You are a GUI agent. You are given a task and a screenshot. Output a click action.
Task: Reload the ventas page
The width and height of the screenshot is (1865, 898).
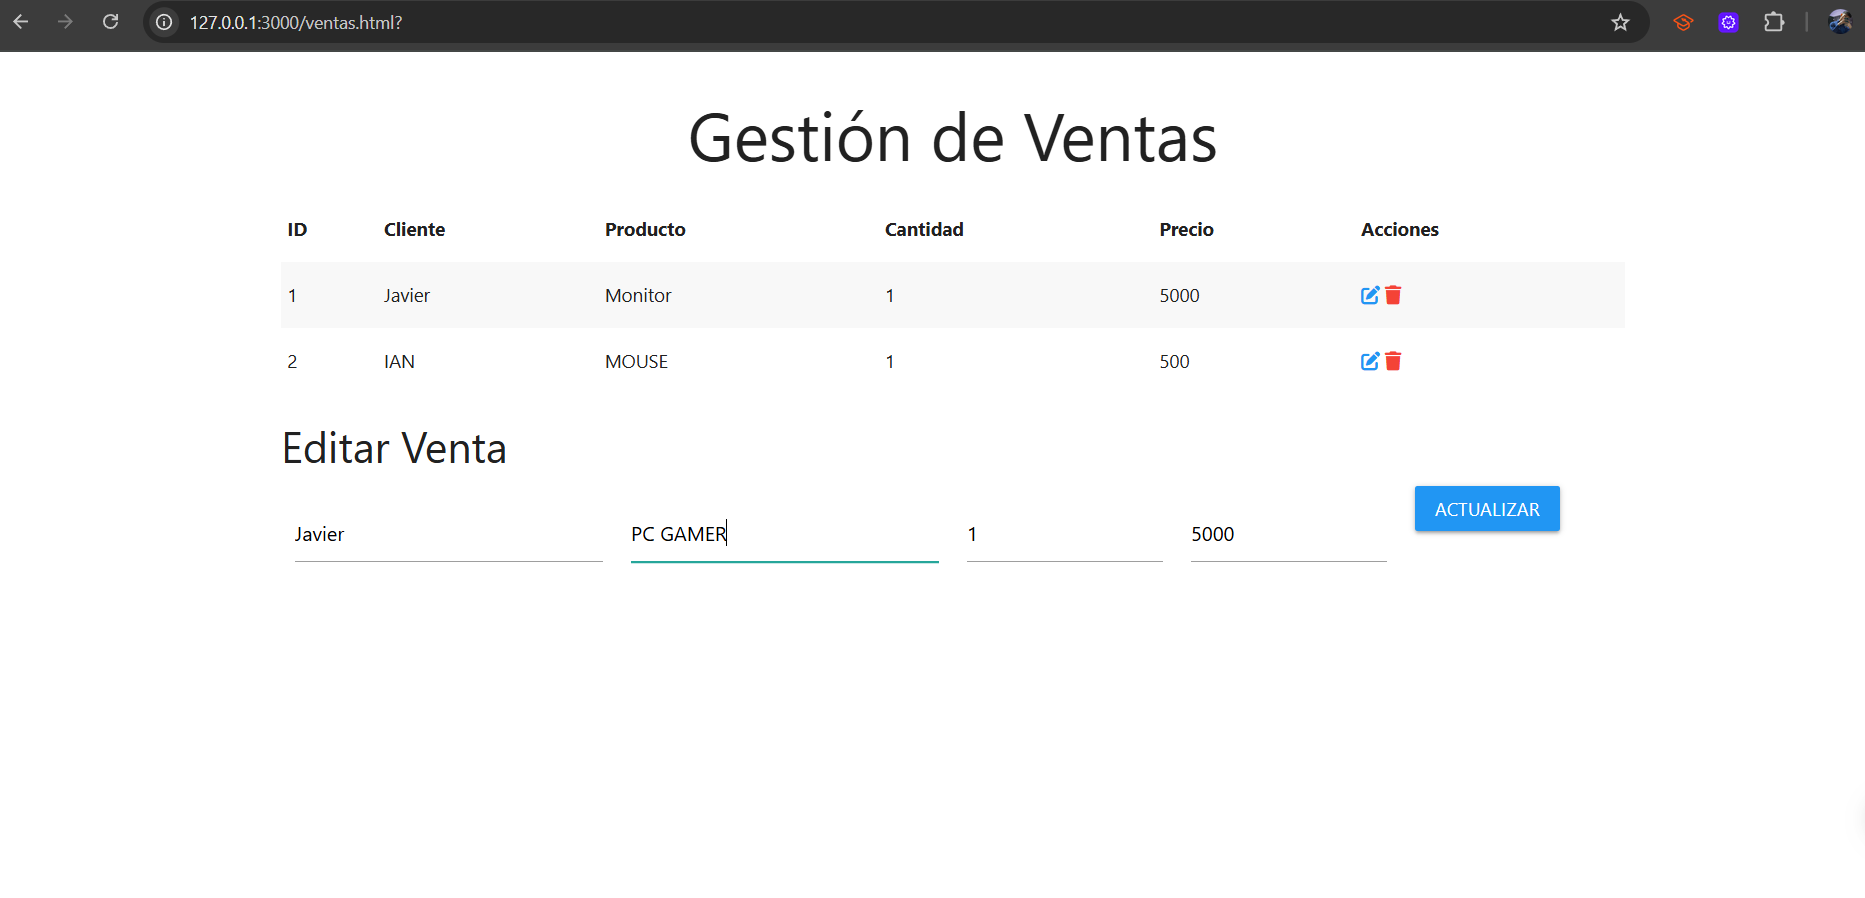(x=111, y=22)
